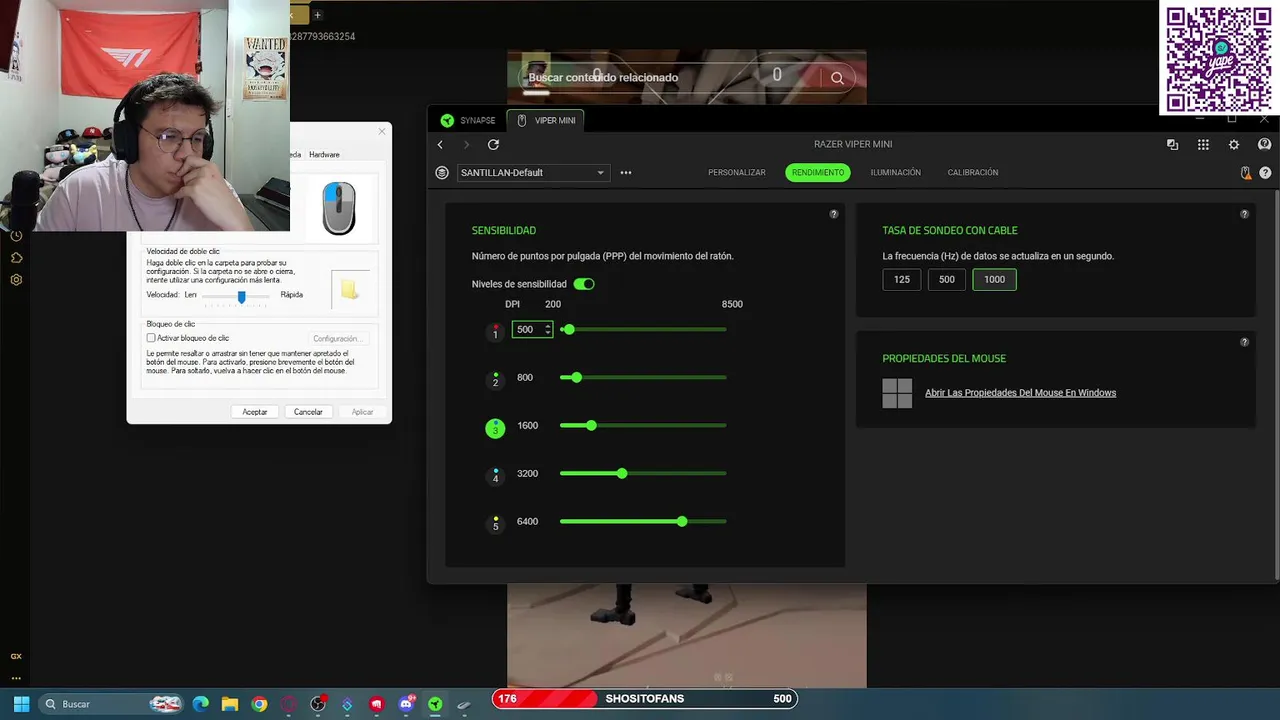This screenshot has height=720, width=1280.
Task: Open the RENDIMIENTO tab
Action: [x=818, y=173]
